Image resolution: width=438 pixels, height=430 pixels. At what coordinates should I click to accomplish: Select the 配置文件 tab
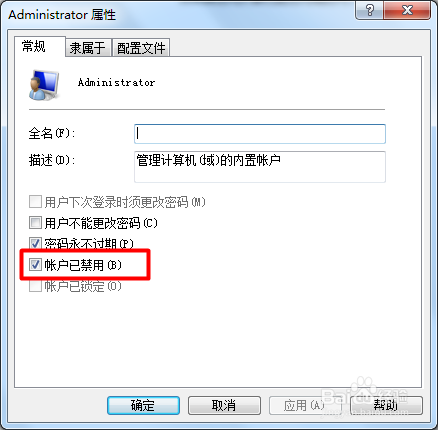pos(141,48)
